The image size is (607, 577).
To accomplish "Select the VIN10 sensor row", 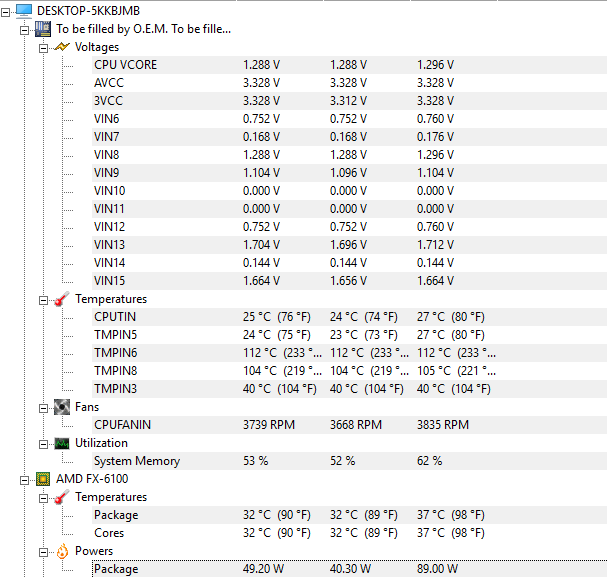I will coord(350,191).
